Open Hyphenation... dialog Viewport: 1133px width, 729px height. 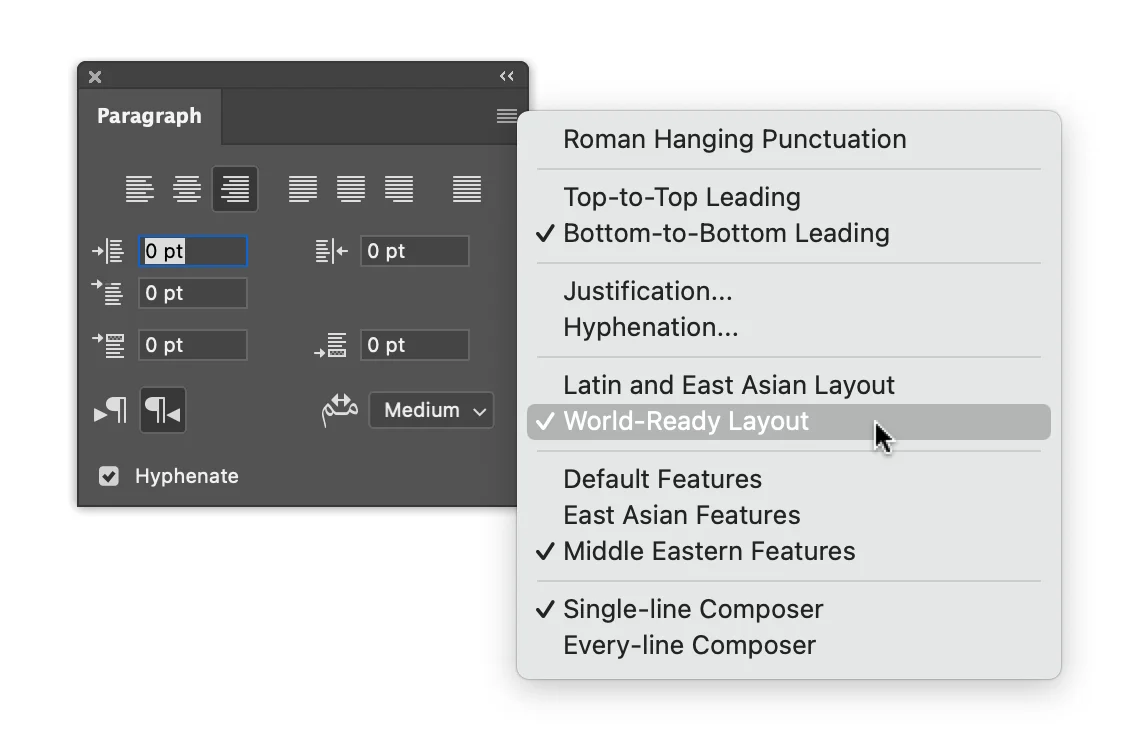click(789, 327)
